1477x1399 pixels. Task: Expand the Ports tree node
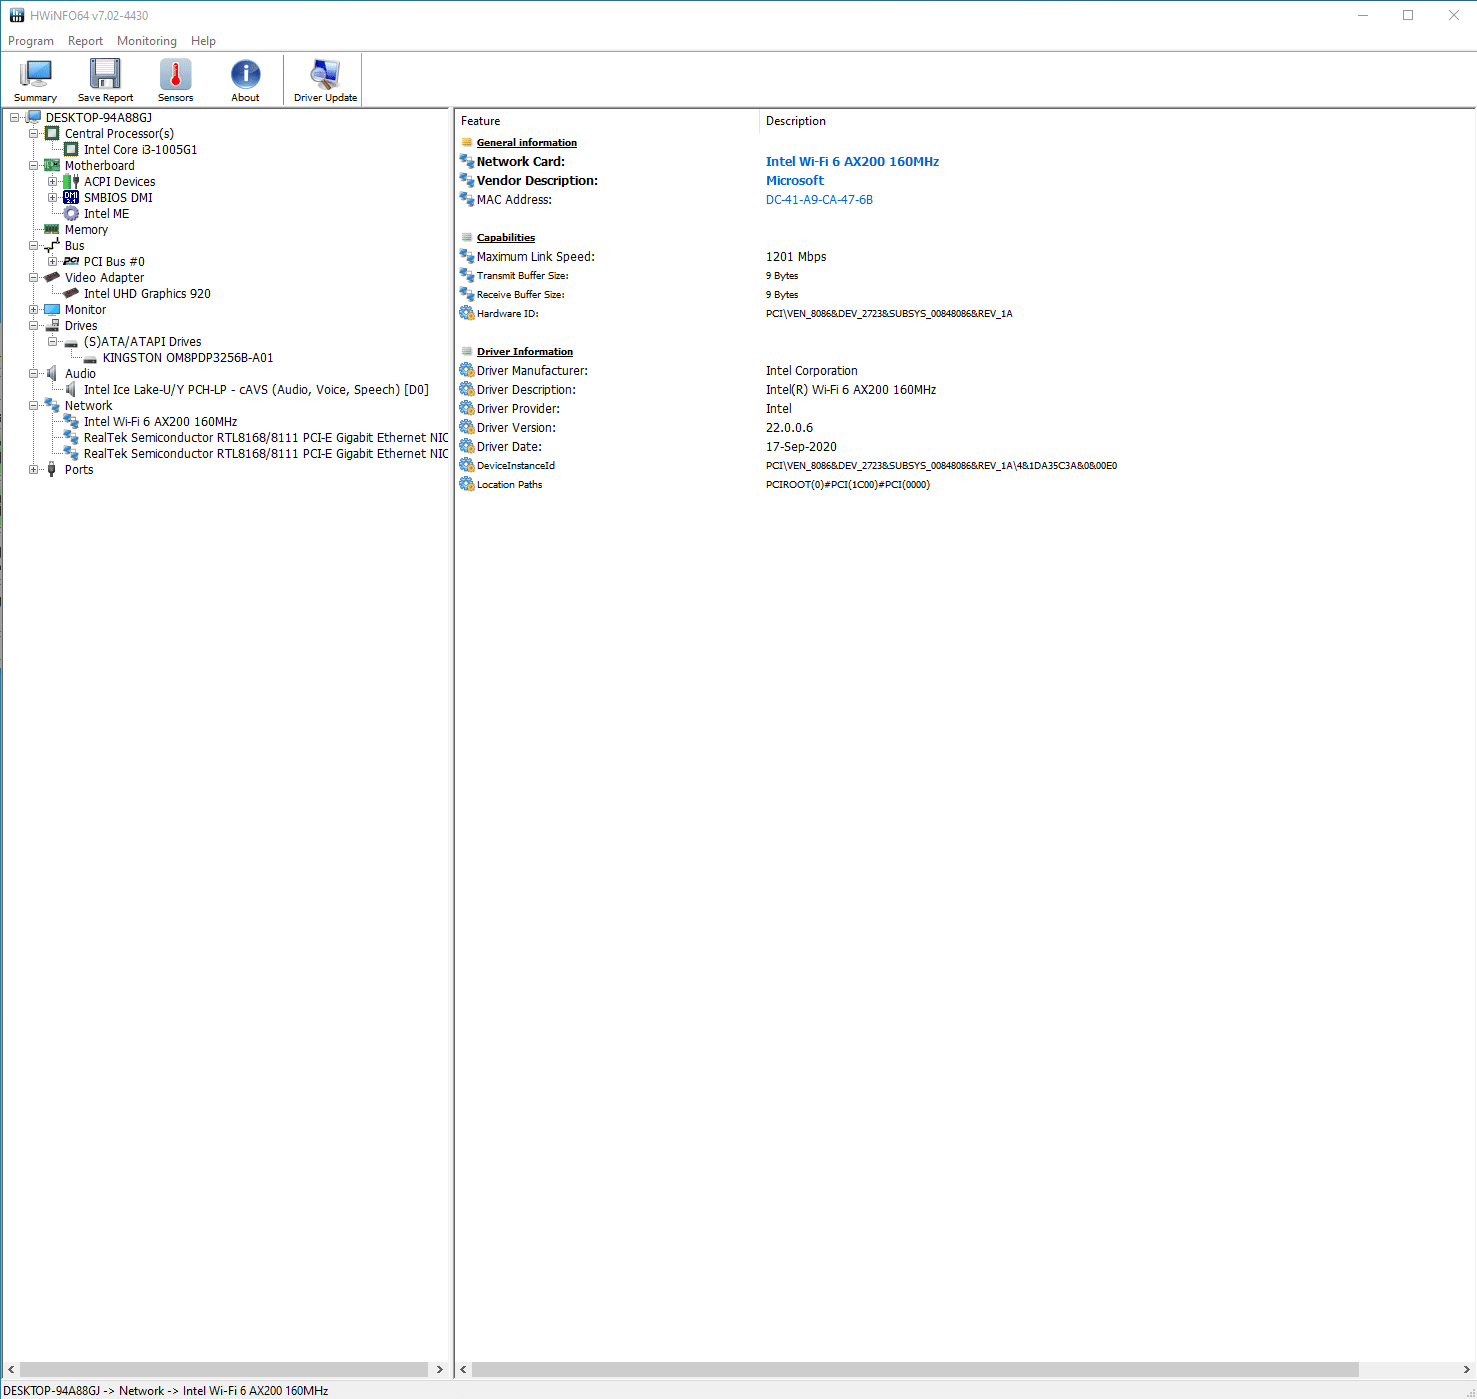click(x=33, y=469)
